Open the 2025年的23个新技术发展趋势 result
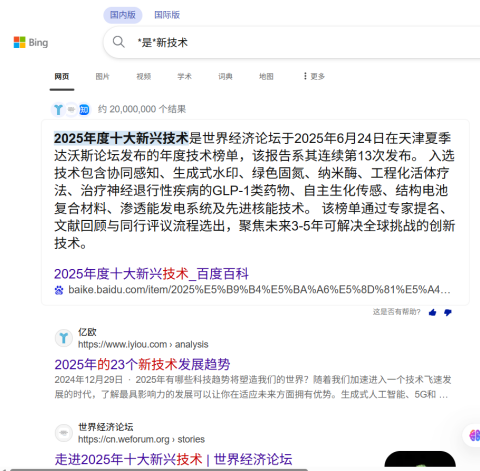This screenshot has height=471, width=480. coord(142,364)
